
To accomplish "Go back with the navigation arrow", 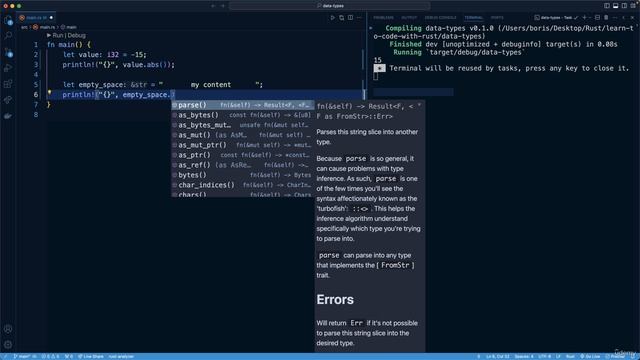I will tap(213, 6).
